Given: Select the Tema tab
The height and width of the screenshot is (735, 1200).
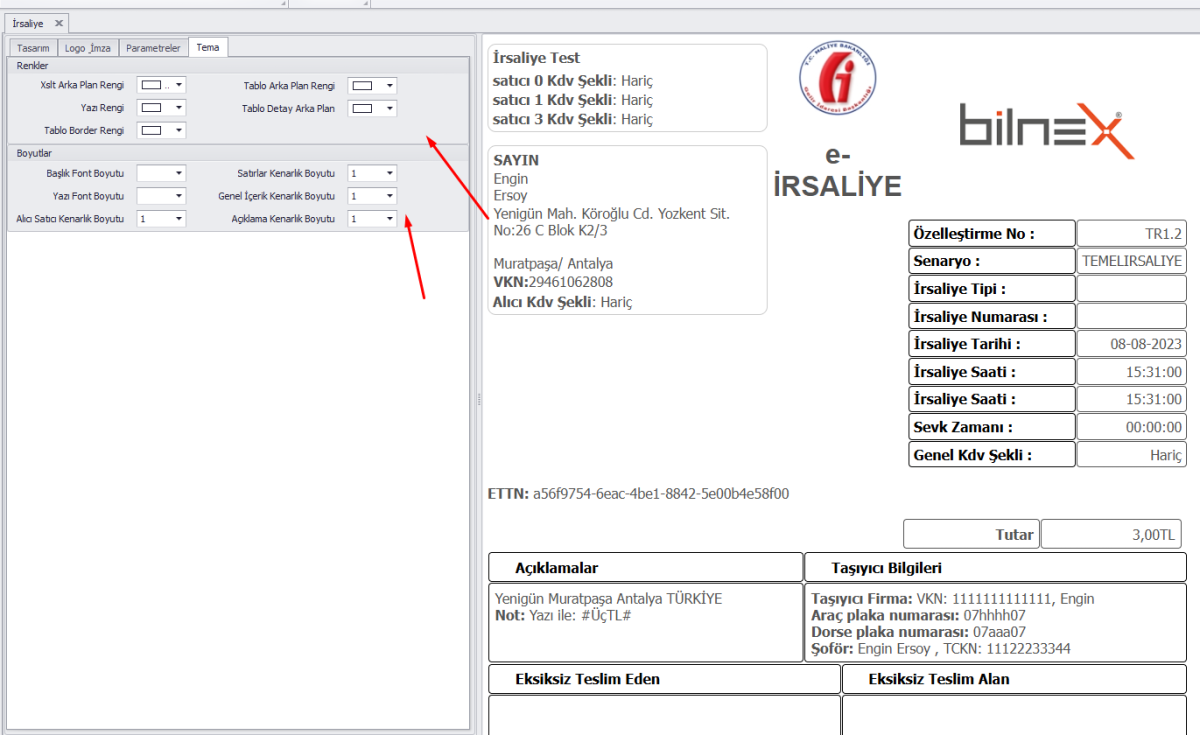Looking at the screenshot, I should (208, 48).
